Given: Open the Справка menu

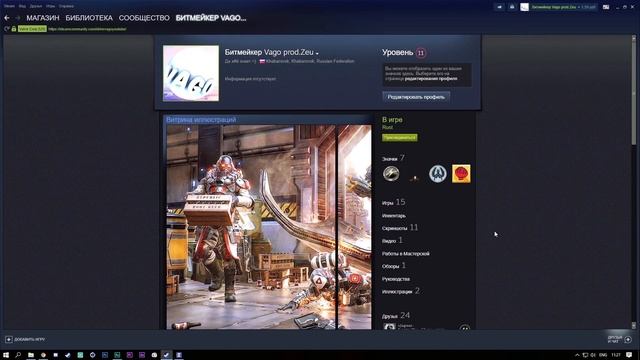Looking at the screenshot, I should [x=66, y=6].
